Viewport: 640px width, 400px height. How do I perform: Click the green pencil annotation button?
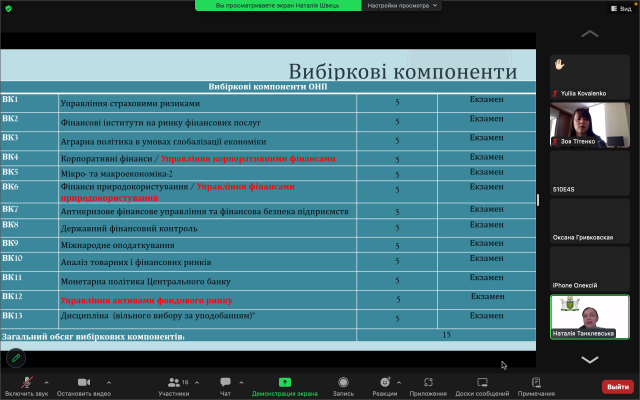click(16, 358)
